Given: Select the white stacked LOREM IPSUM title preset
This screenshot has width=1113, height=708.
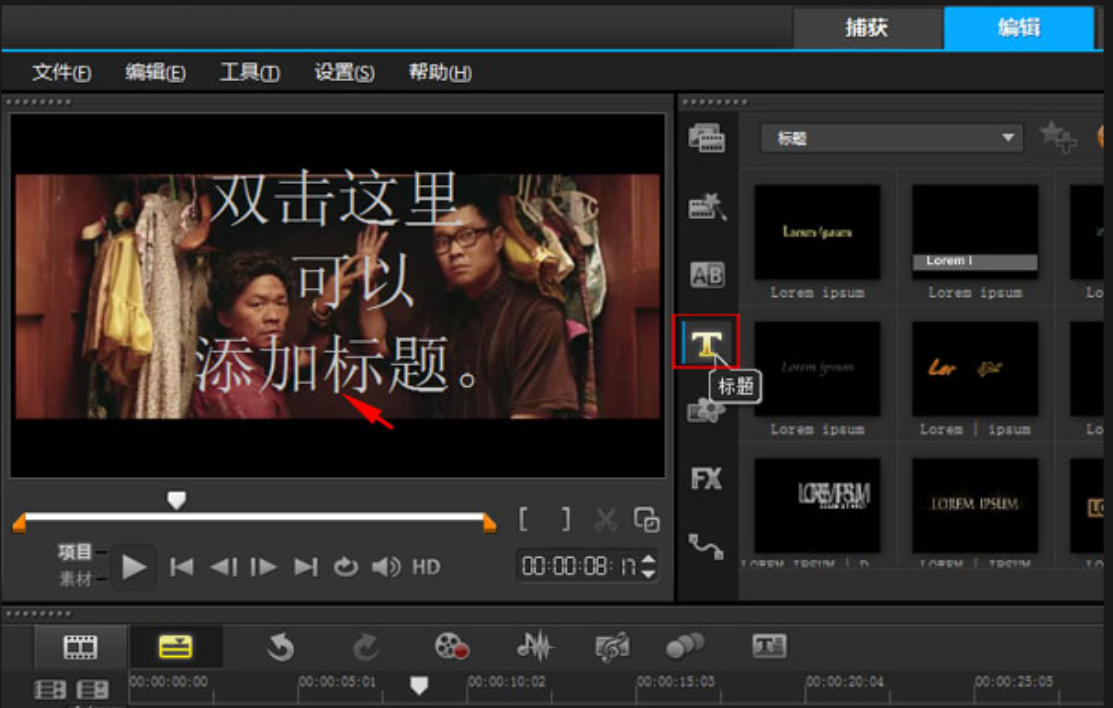Looking at the screenshot, I should click(x=817, y=506).
